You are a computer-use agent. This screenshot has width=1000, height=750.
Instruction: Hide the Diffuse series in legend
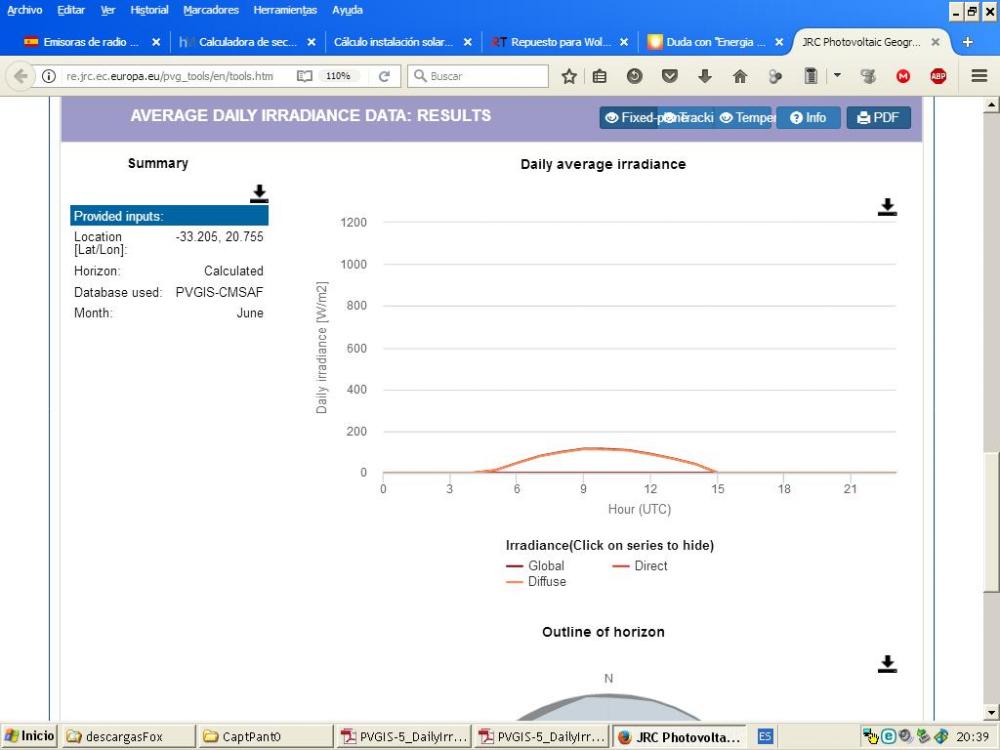tap(536, 582)
